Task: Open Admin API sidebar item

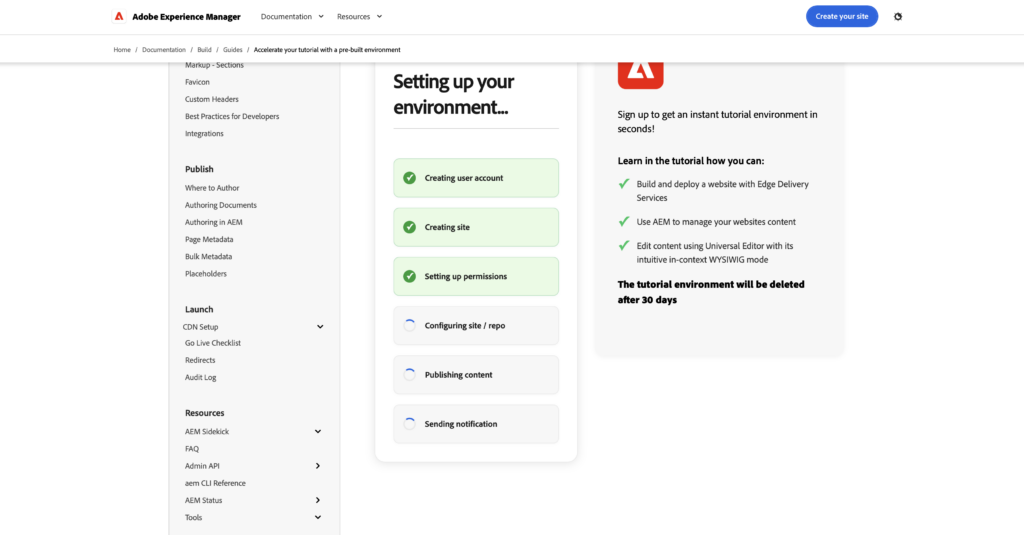Action: [202, 466]
